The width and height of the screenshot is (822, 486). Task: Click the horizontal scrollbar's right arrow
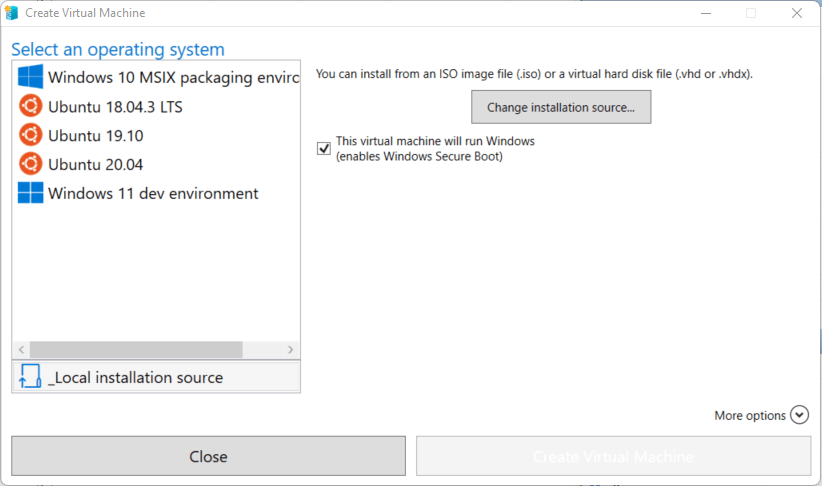(291, 350)
